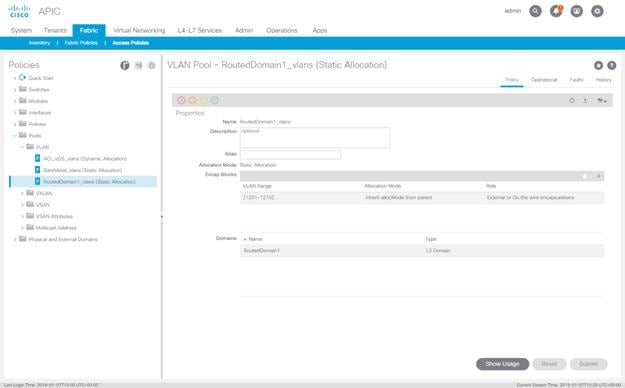Viewport: 625px width, 388px height.
Task: Open the search icon in top bar
Action: [535, 11]
